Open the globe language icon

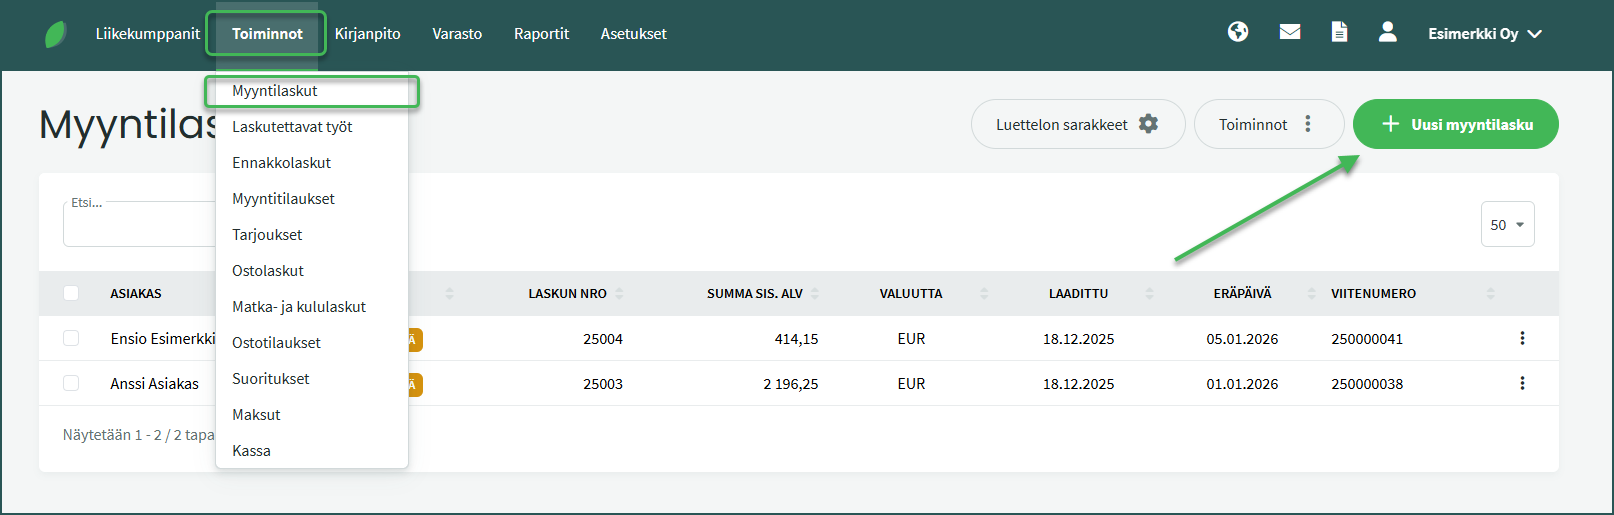1238,32
